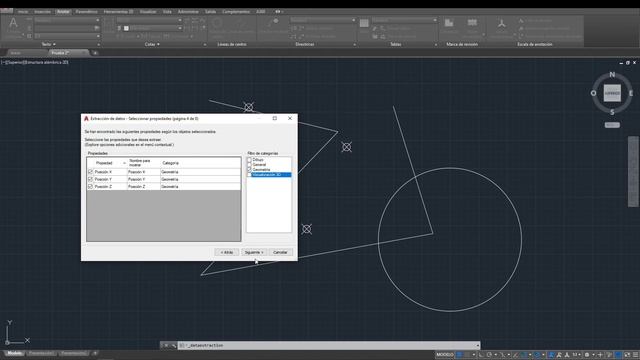Open the Presentación1 layout tab
This screenshot has width=640, height=360.
click(41, 353)
